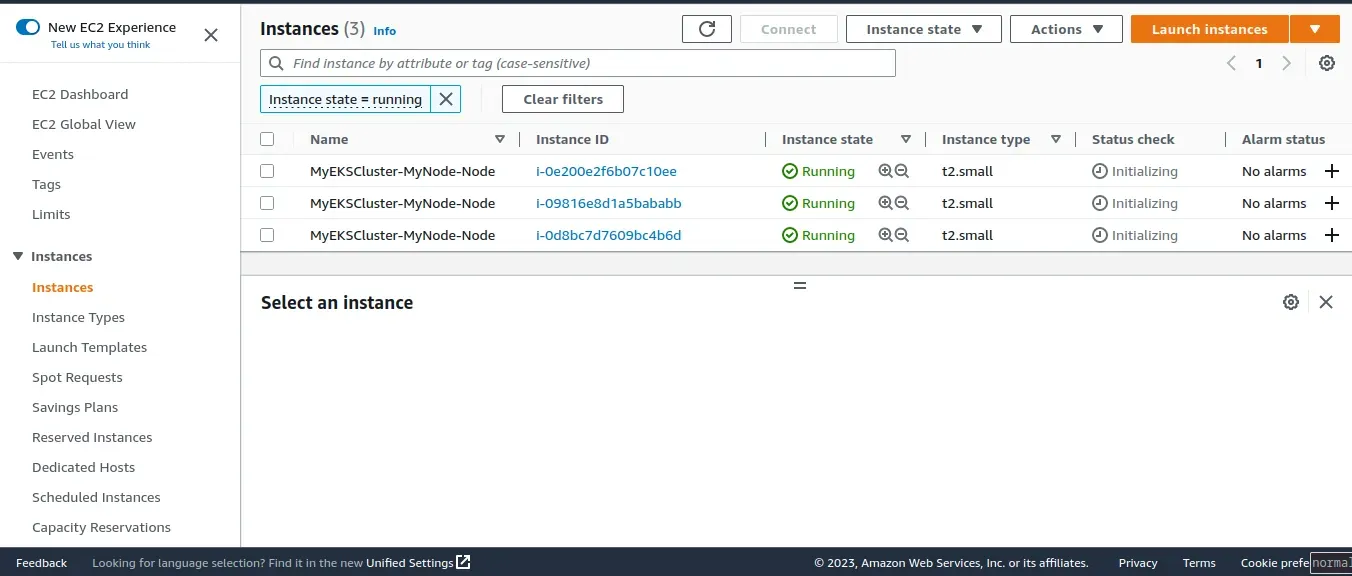Image resolution: width=1352 pixels, height=576 pixels.
Task: Select checkbox for instance i-0e200e2f6b07c10ee
Action: click(267, 171)
